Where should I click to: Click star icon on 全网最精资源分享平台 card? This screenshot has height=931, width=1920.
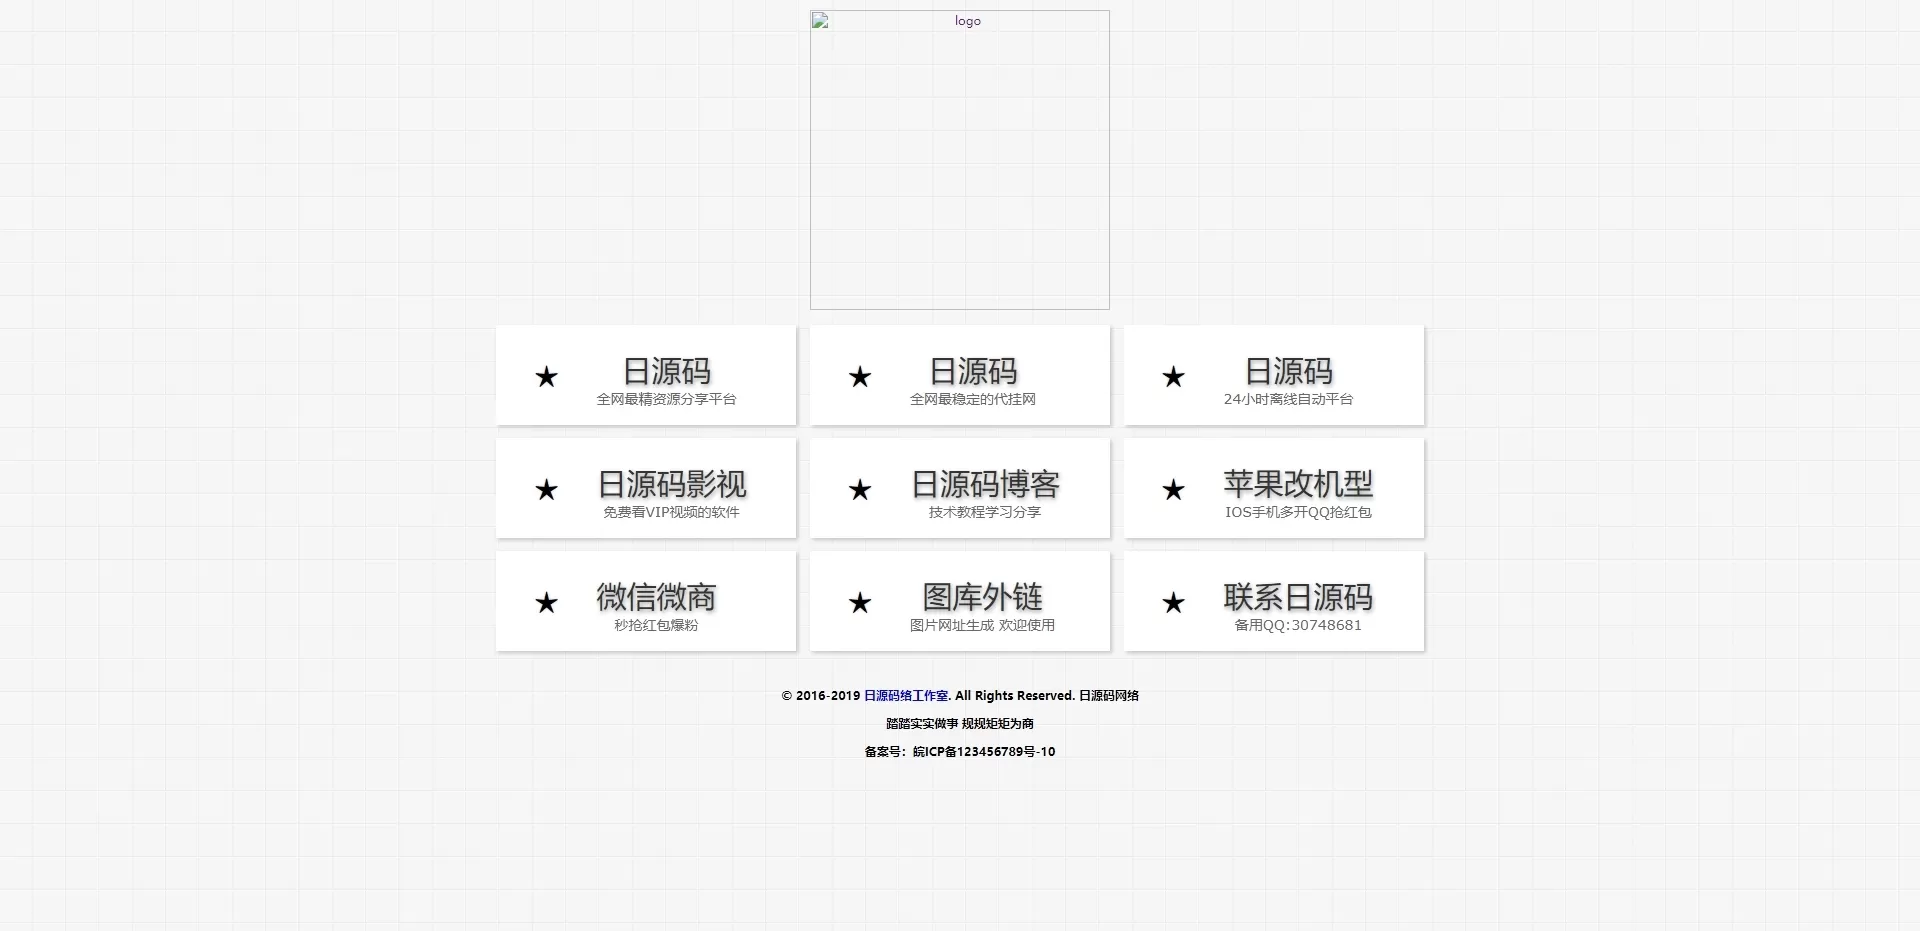546,377
